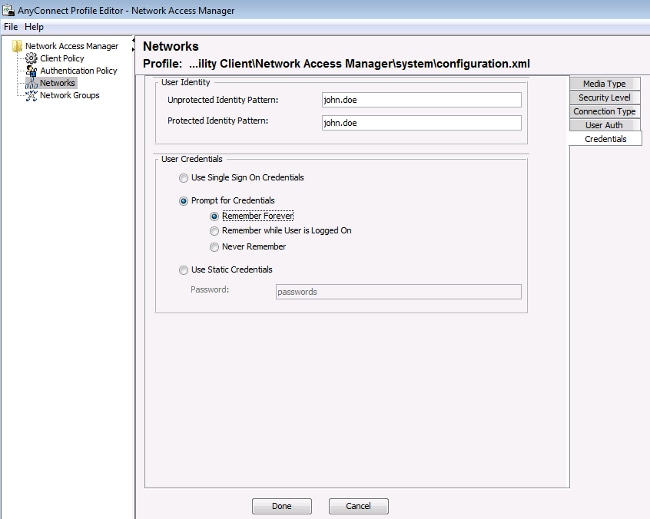Switch to the User Auth tab
This screenshot has height=519, width=650.
pyautogui.click(x=605, y=125)
